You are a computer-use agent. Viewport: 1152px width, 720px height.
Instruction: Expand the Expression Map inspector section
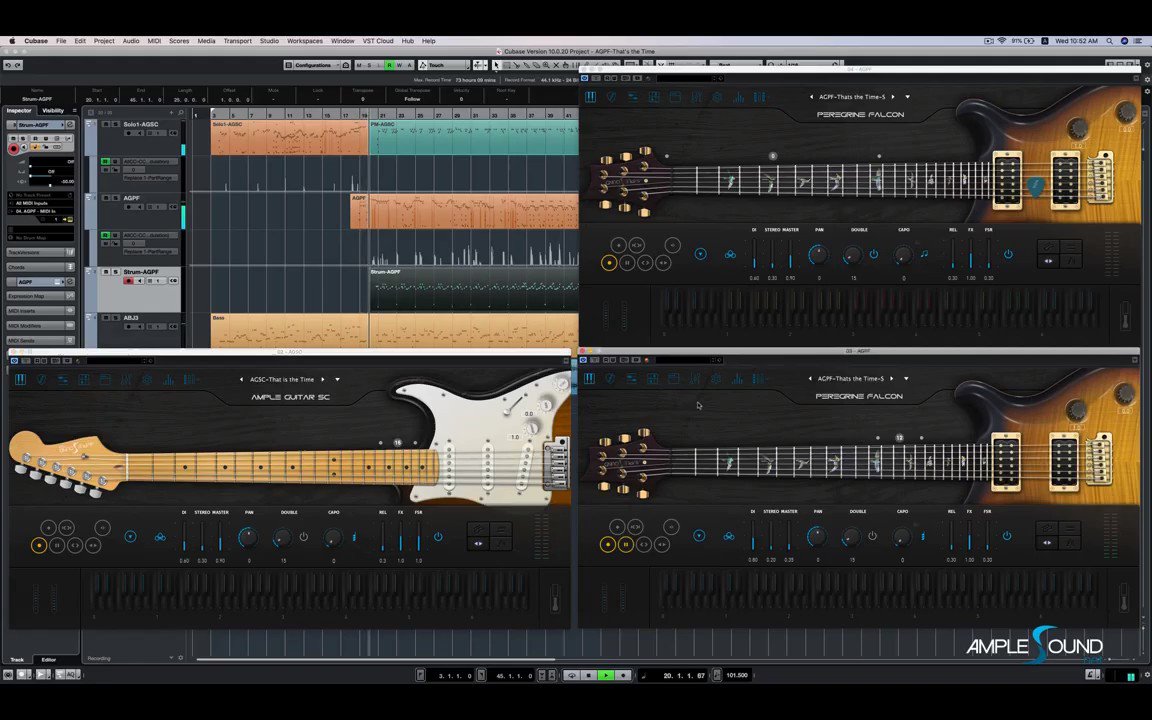coord(40,296)
